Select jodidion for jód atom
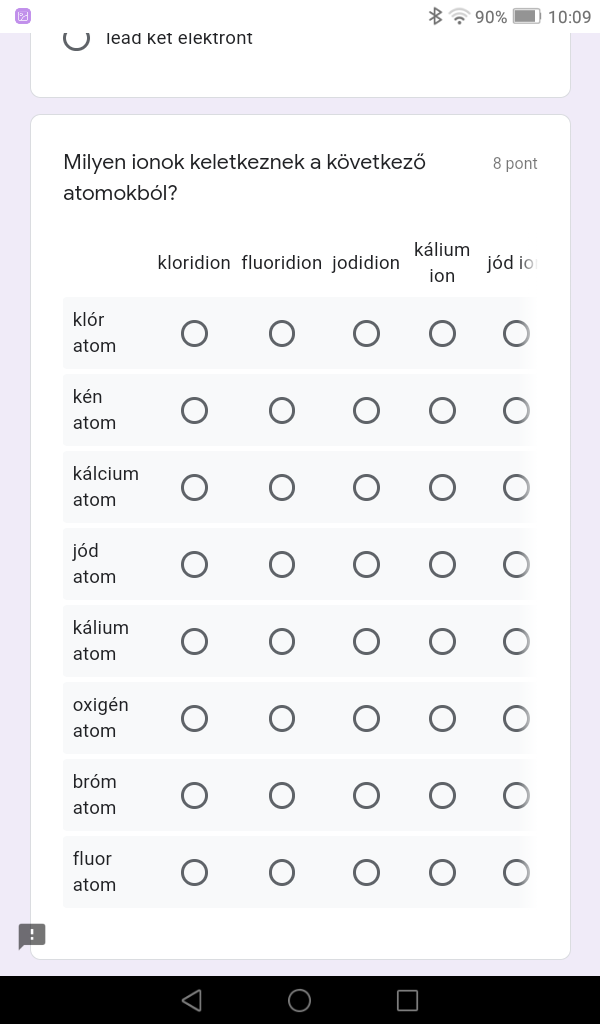The image size is (600, 1024). pyautogui.click(x=366, y=564)
